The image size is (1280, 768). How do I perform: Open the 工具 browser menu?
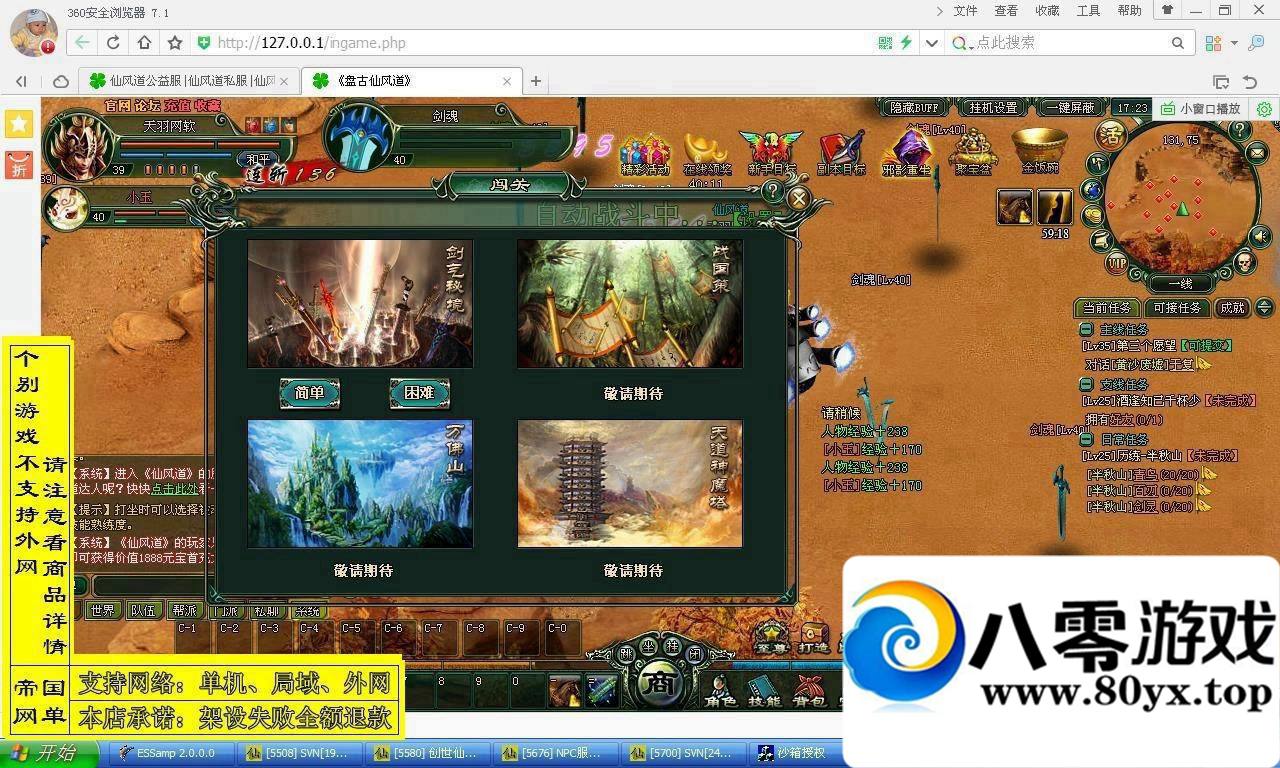click(x=1088, y=11)
